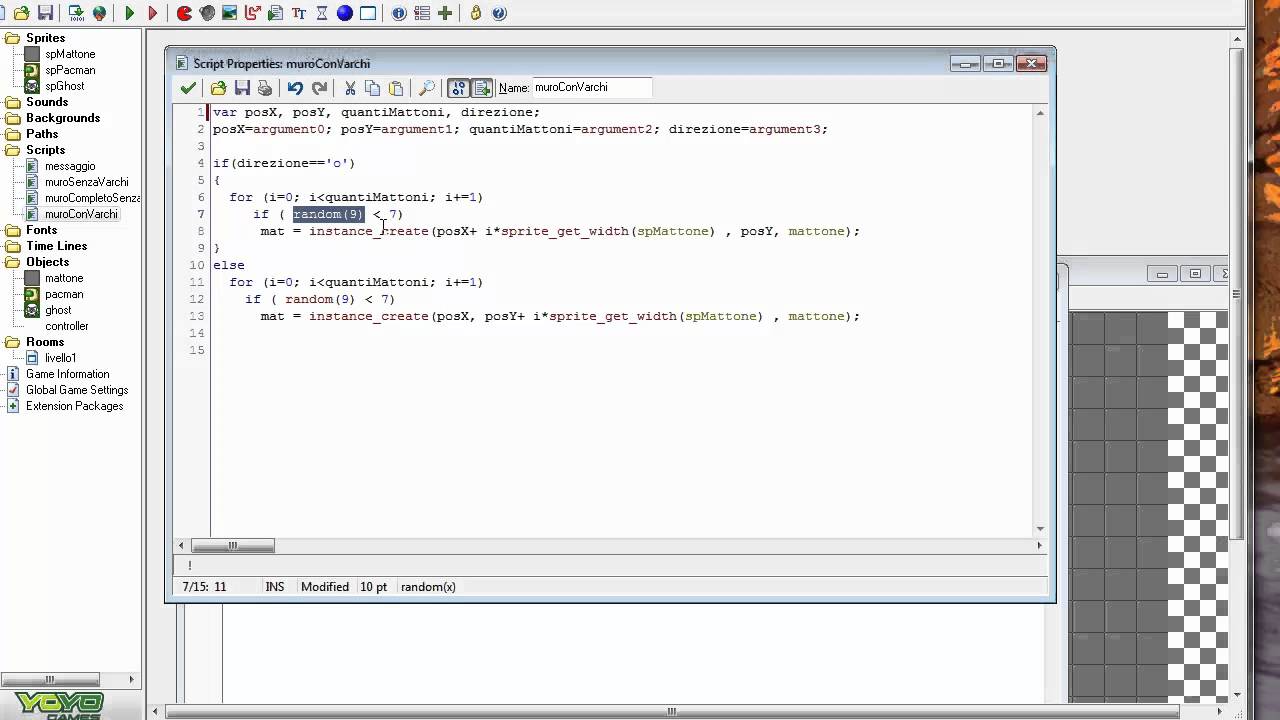Create a new time line (hourglass icon)
The height and width of the screenshot is (720, 1280).
pos(322,13)
